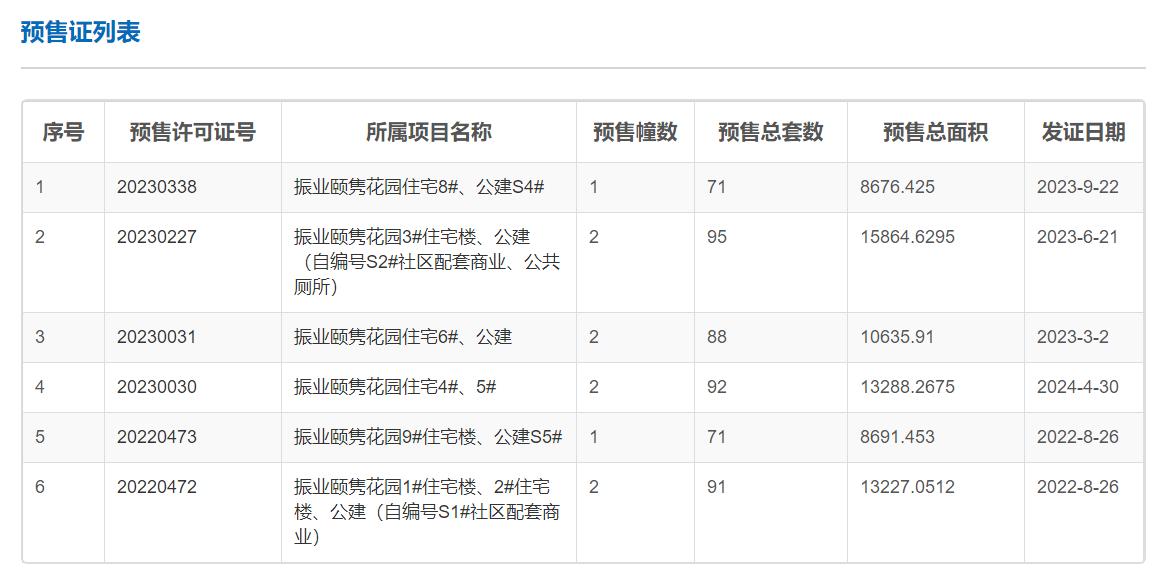
Task: Select permit number 20230031
Action: point(157,337)
